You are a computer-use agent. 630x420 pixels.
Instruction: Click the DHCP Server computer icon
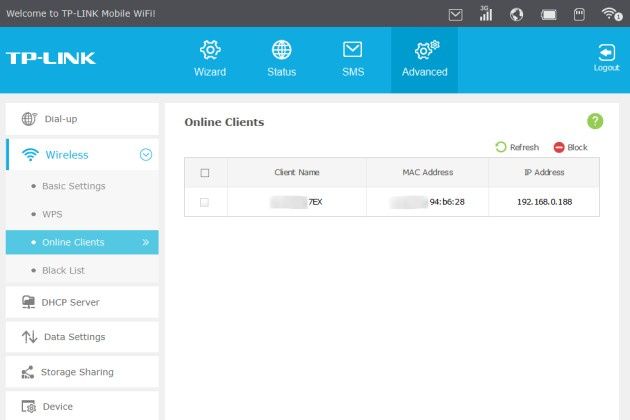pos(28,302)
